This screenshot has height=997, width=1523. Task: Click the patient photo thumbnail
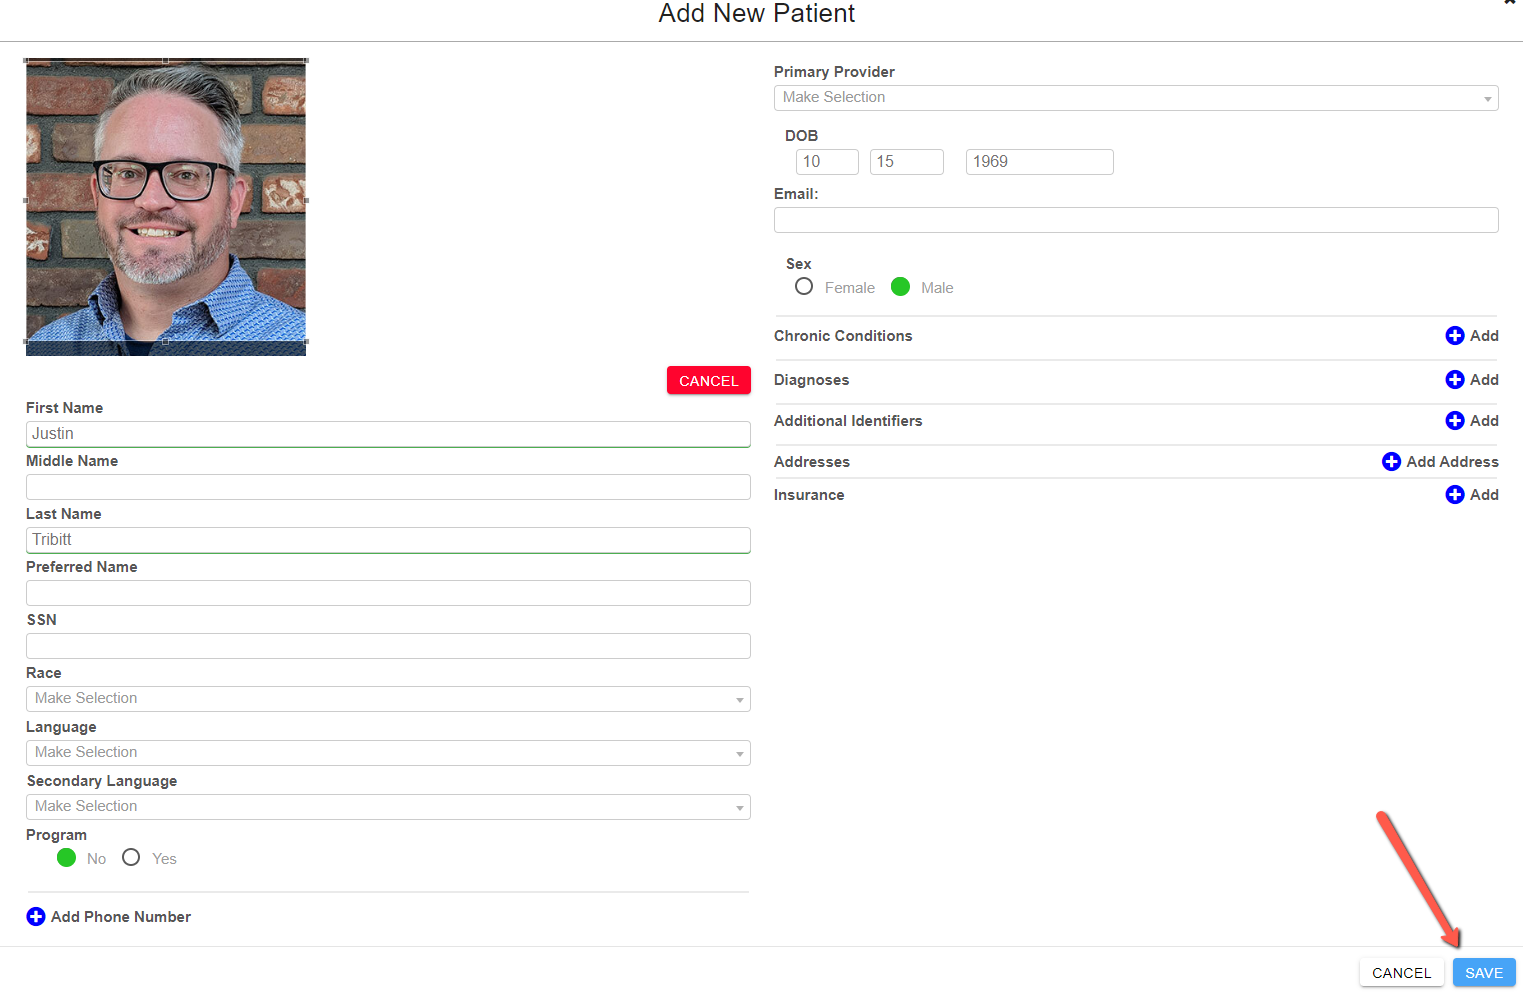pos(166,207)
